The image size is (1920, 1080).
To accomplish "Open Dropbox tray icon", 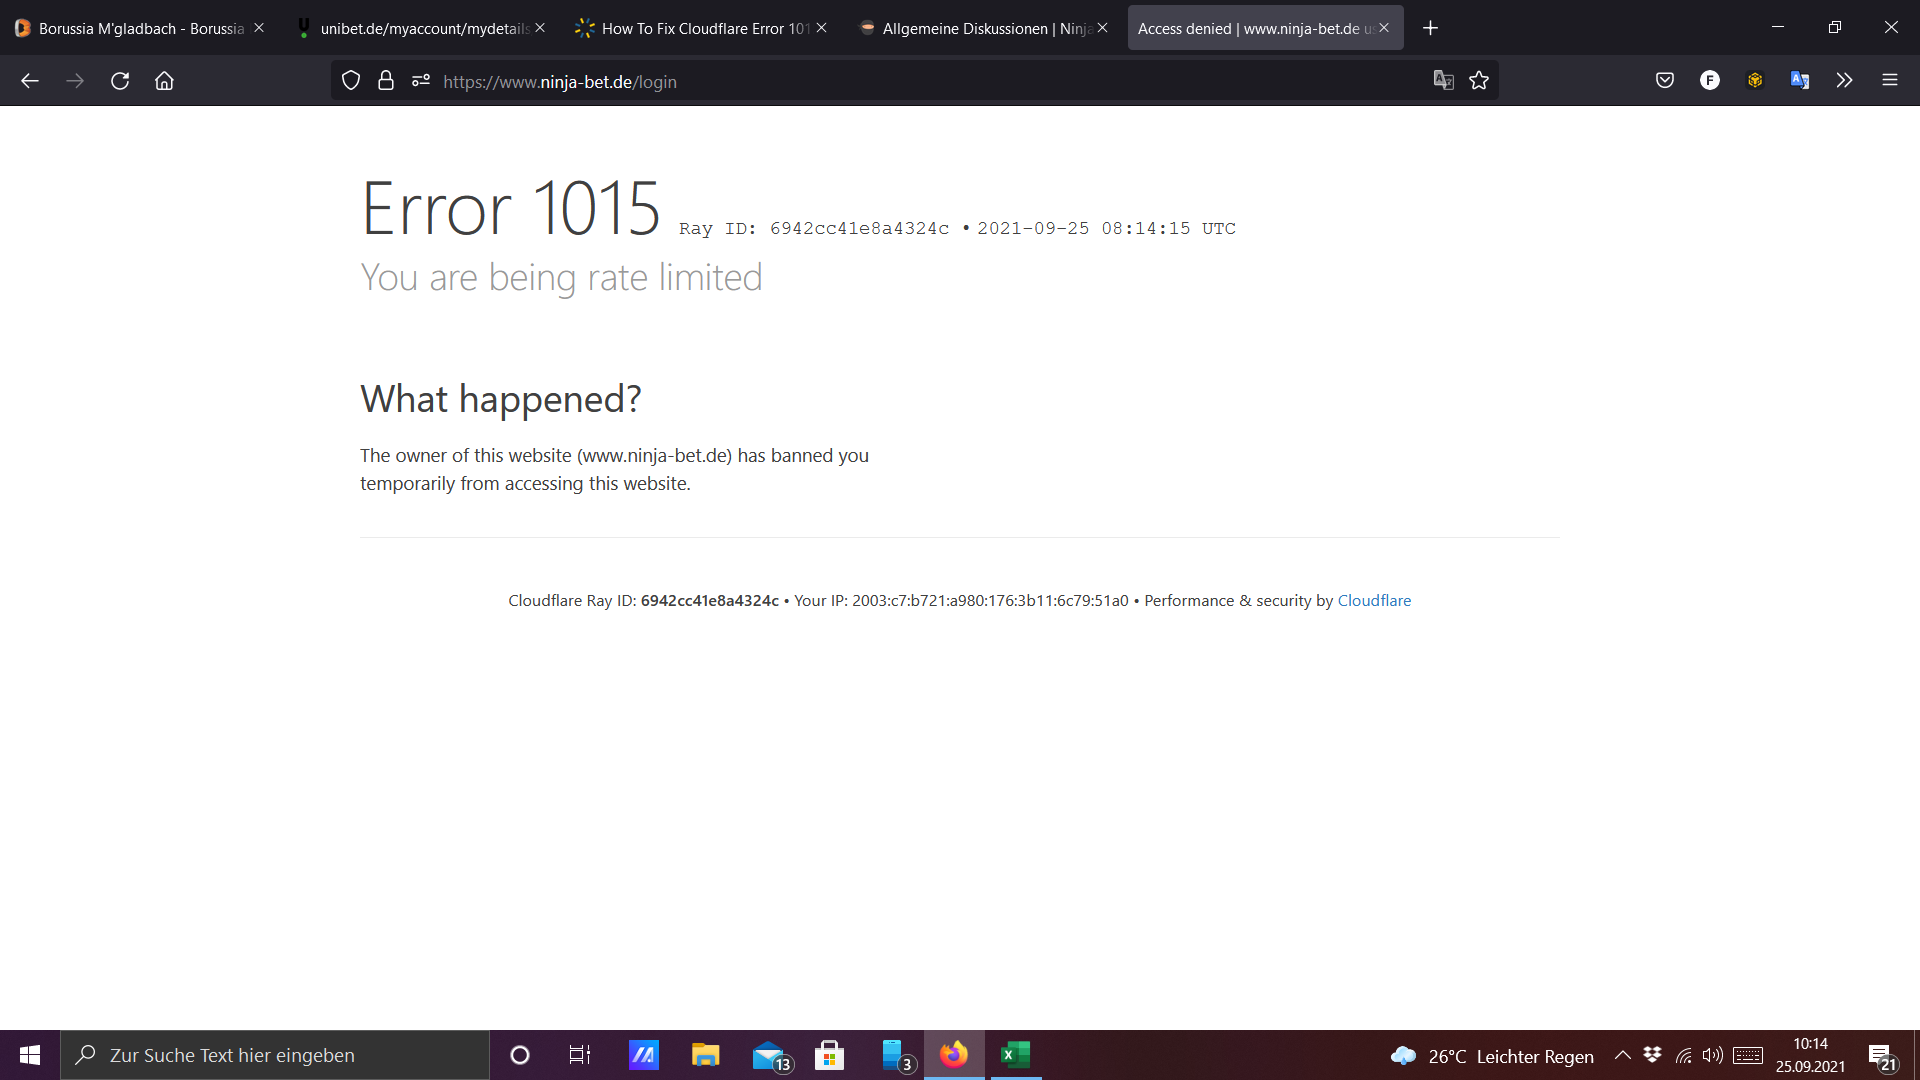I will 1652,1055.
